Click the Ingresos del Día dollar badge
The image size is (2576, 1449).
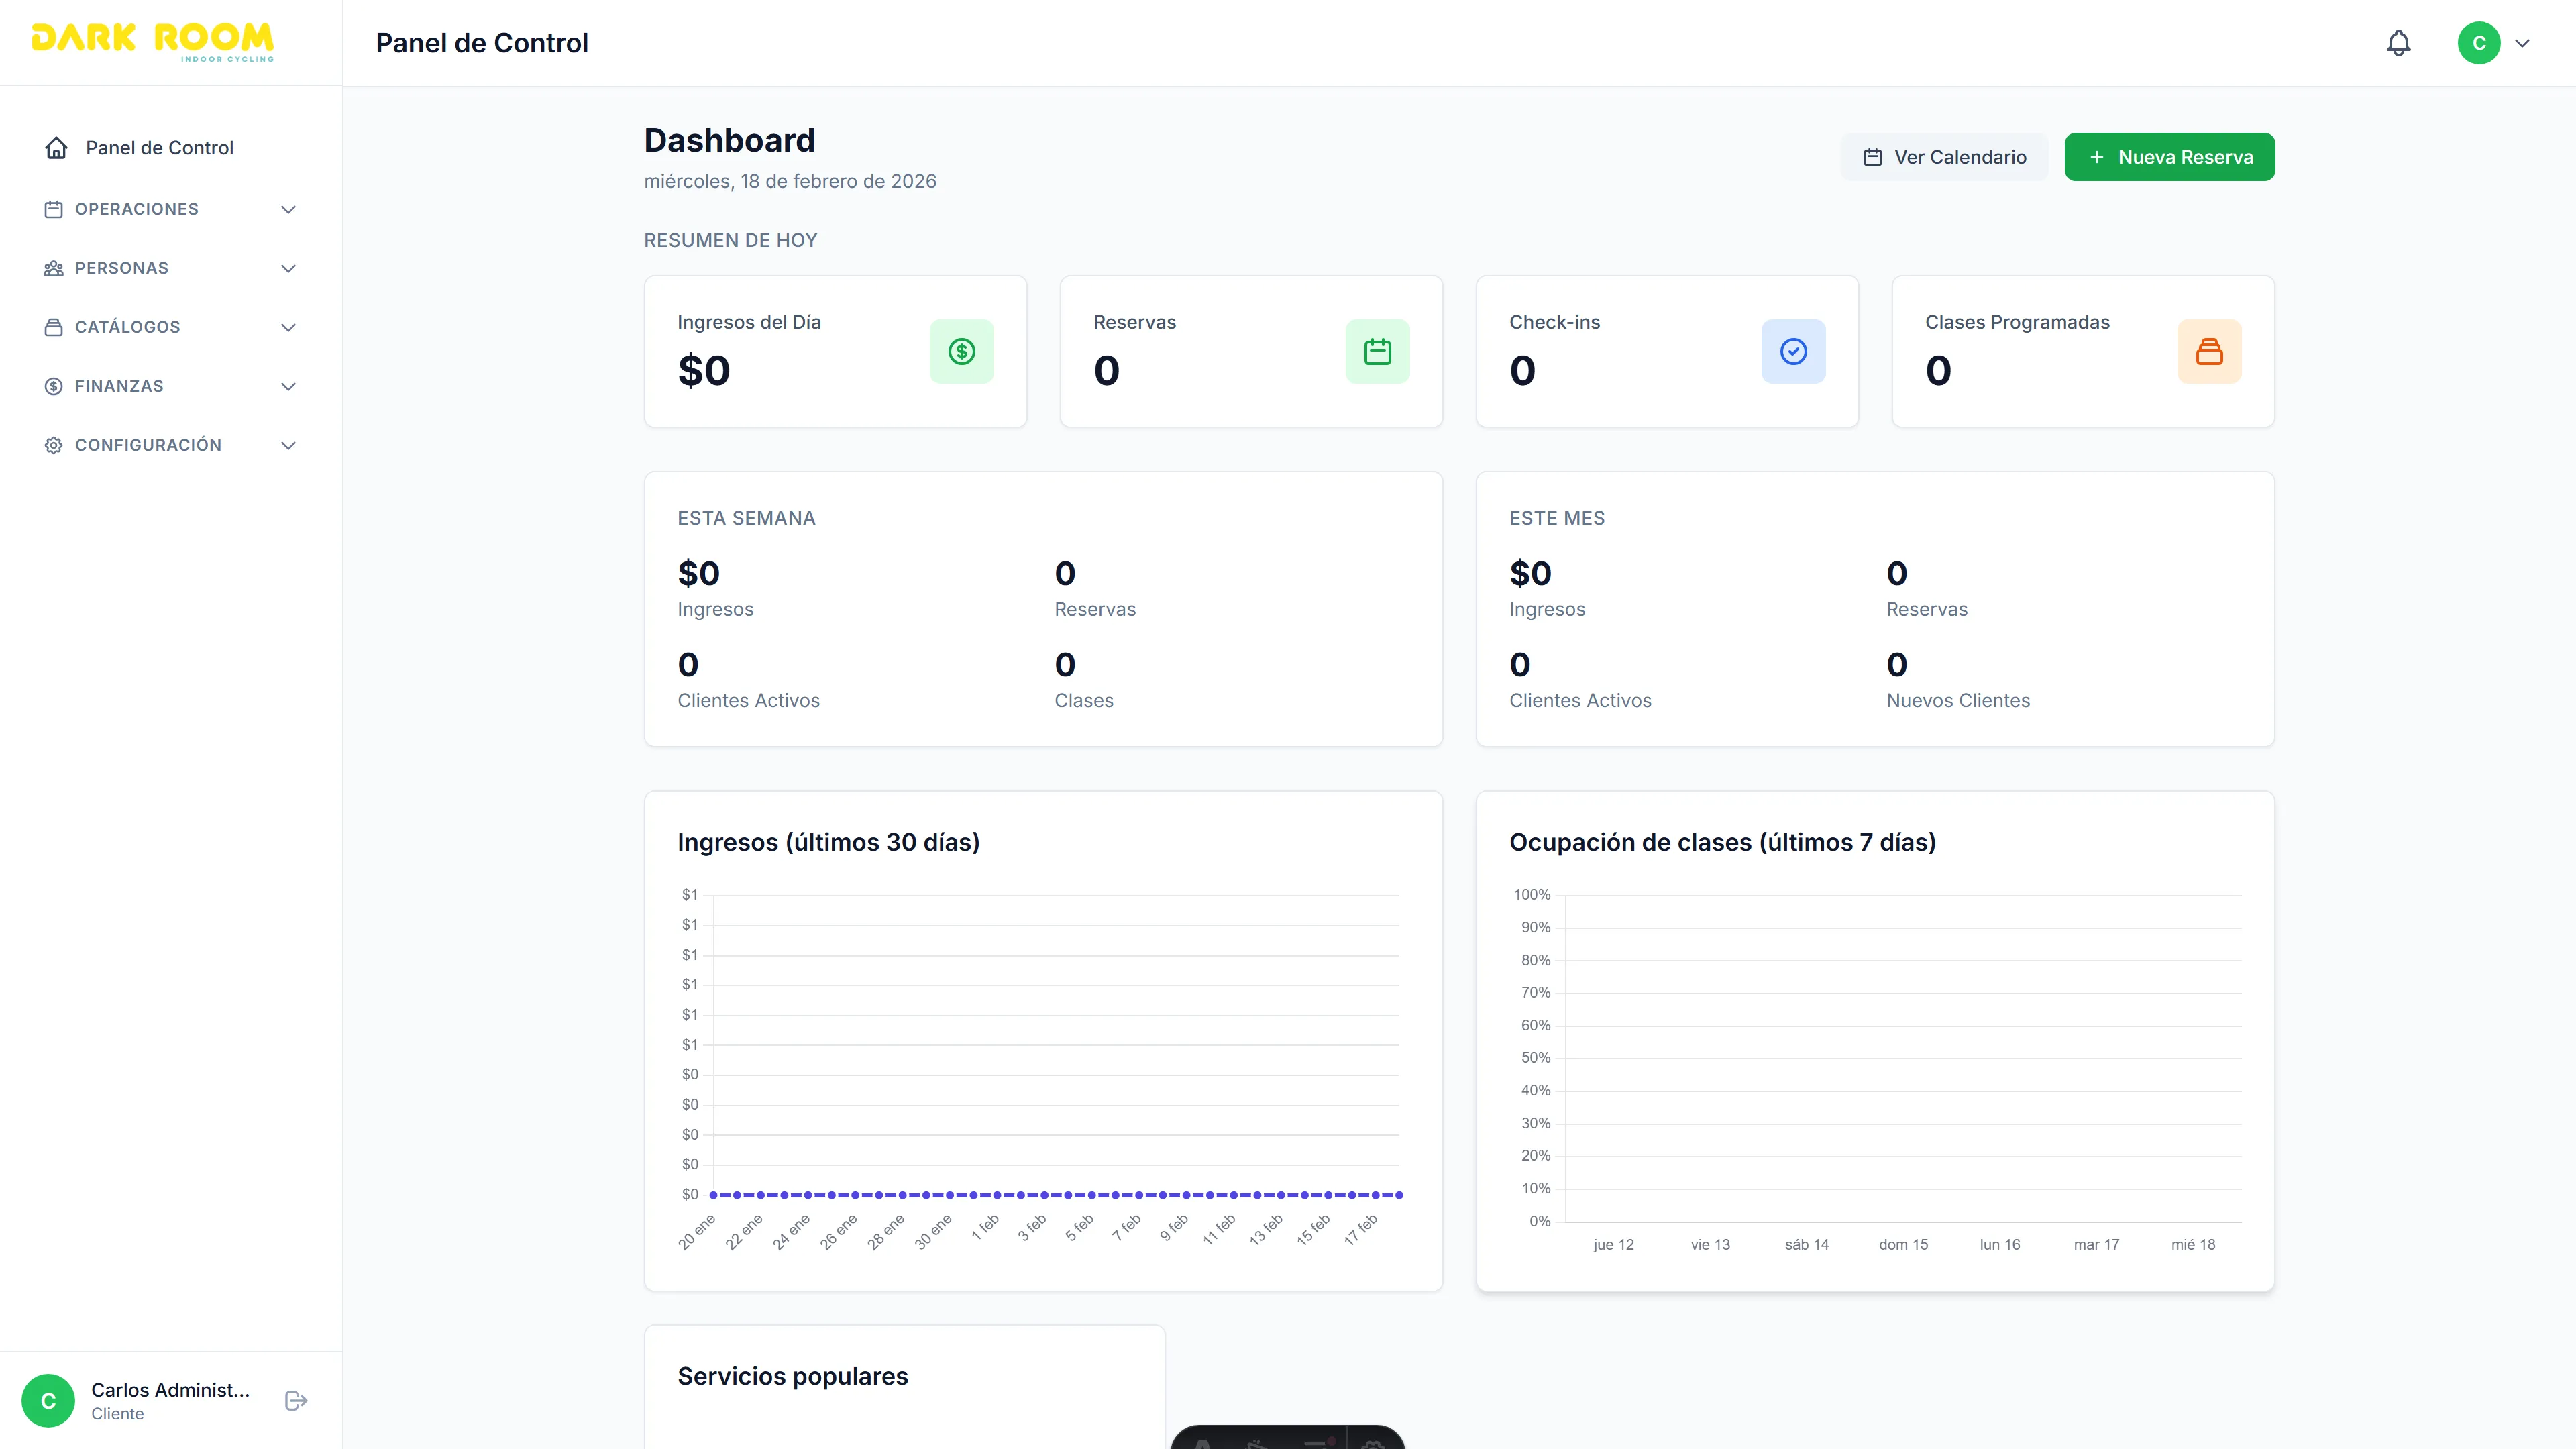(961, 351)
